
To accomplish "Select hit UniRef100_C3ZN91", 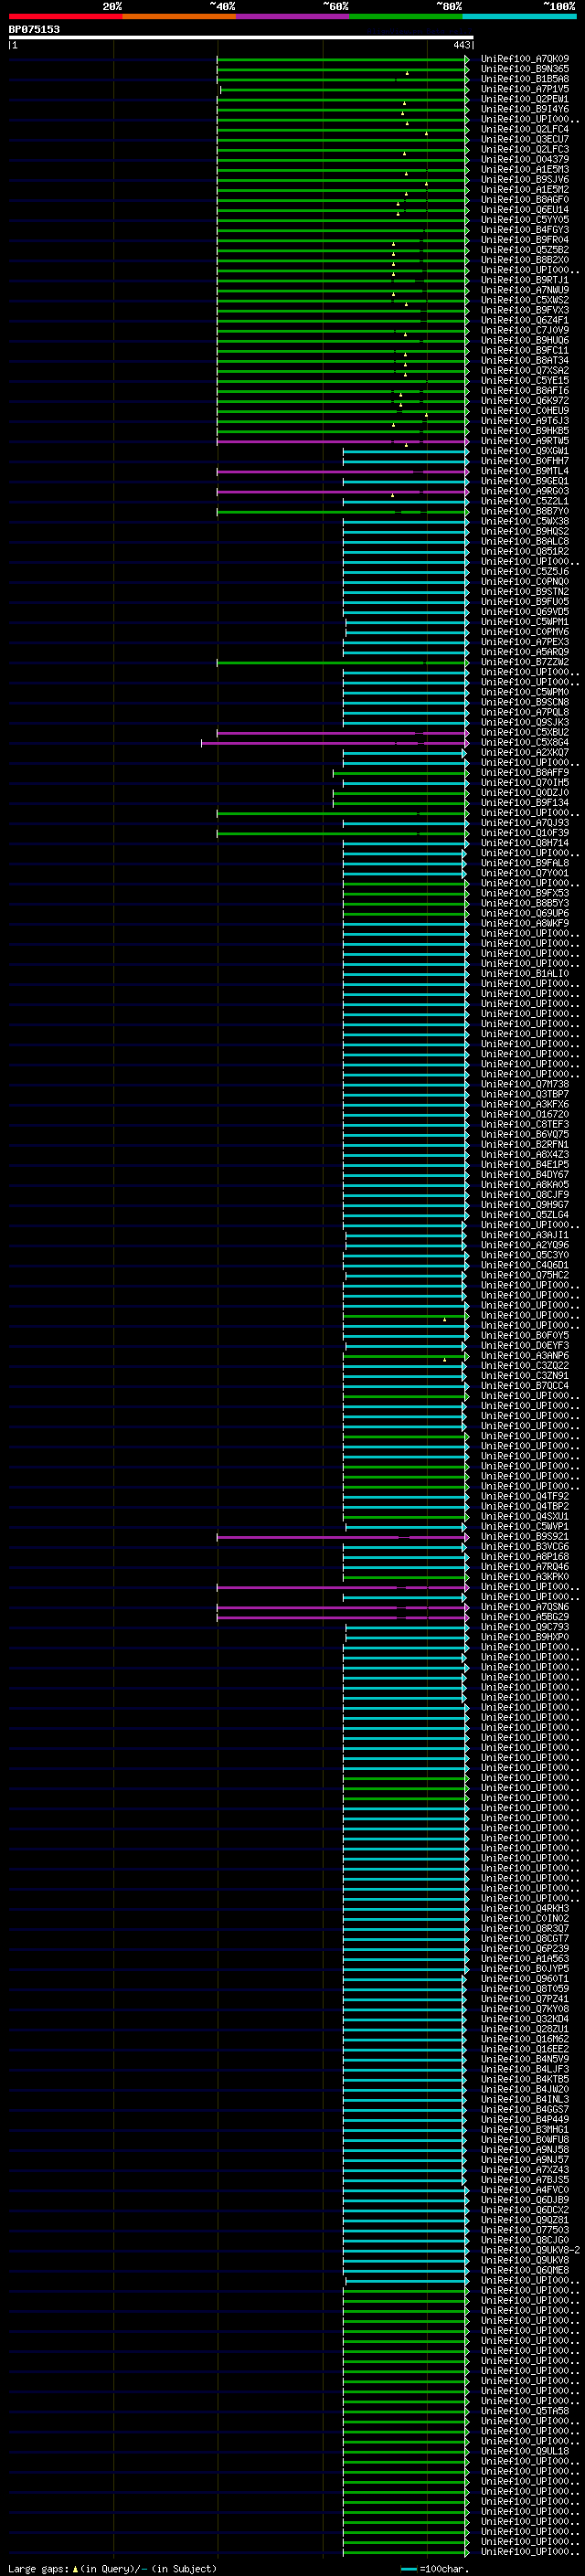I will tap(525, 1376).
